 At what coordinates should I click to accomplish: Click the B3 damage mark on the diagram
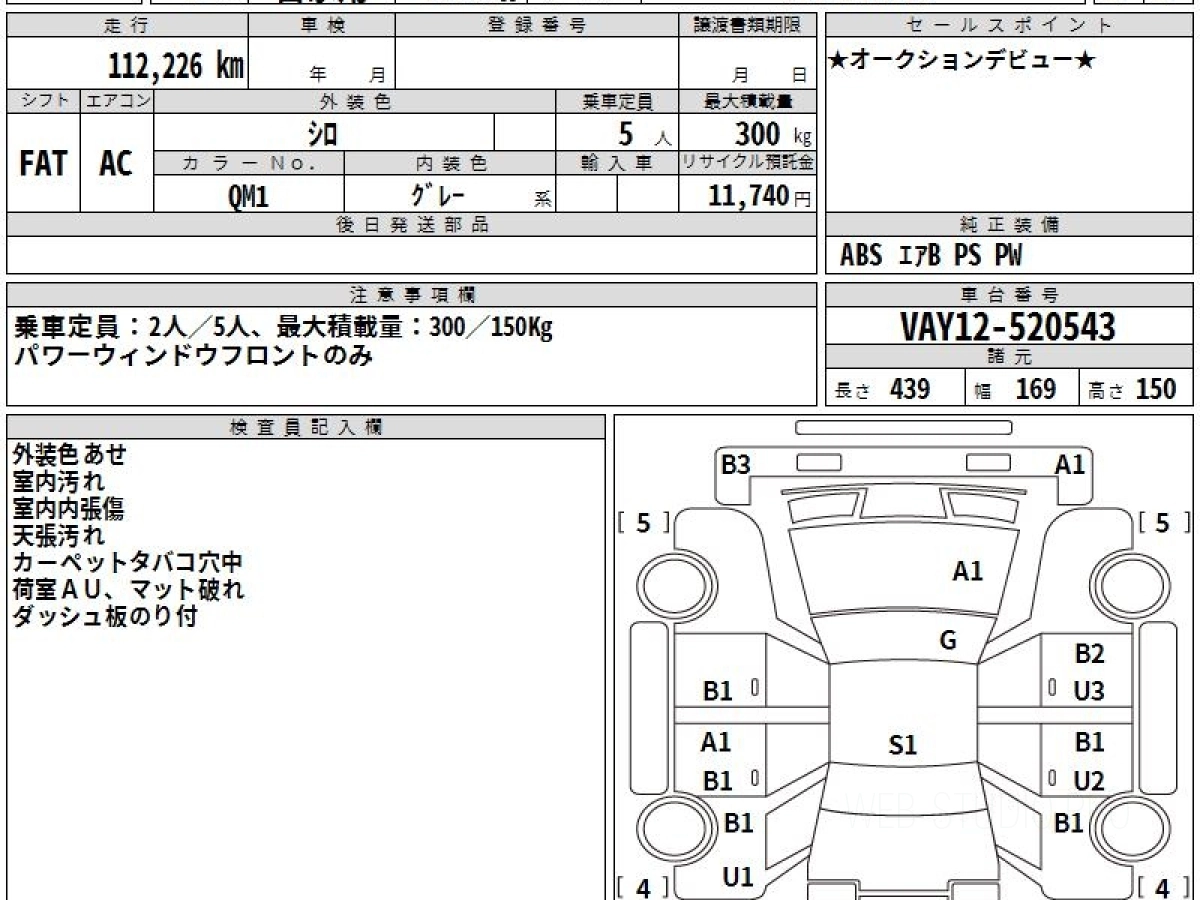[x=736, y=464]
